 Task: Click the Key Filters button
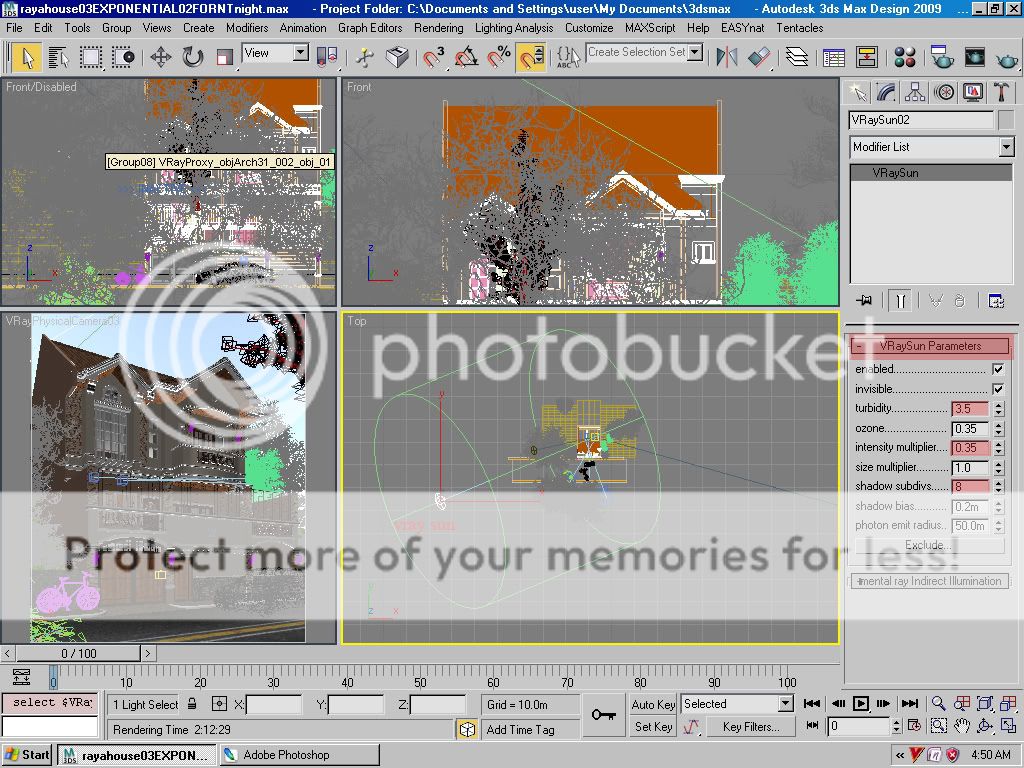pos(751,727)
